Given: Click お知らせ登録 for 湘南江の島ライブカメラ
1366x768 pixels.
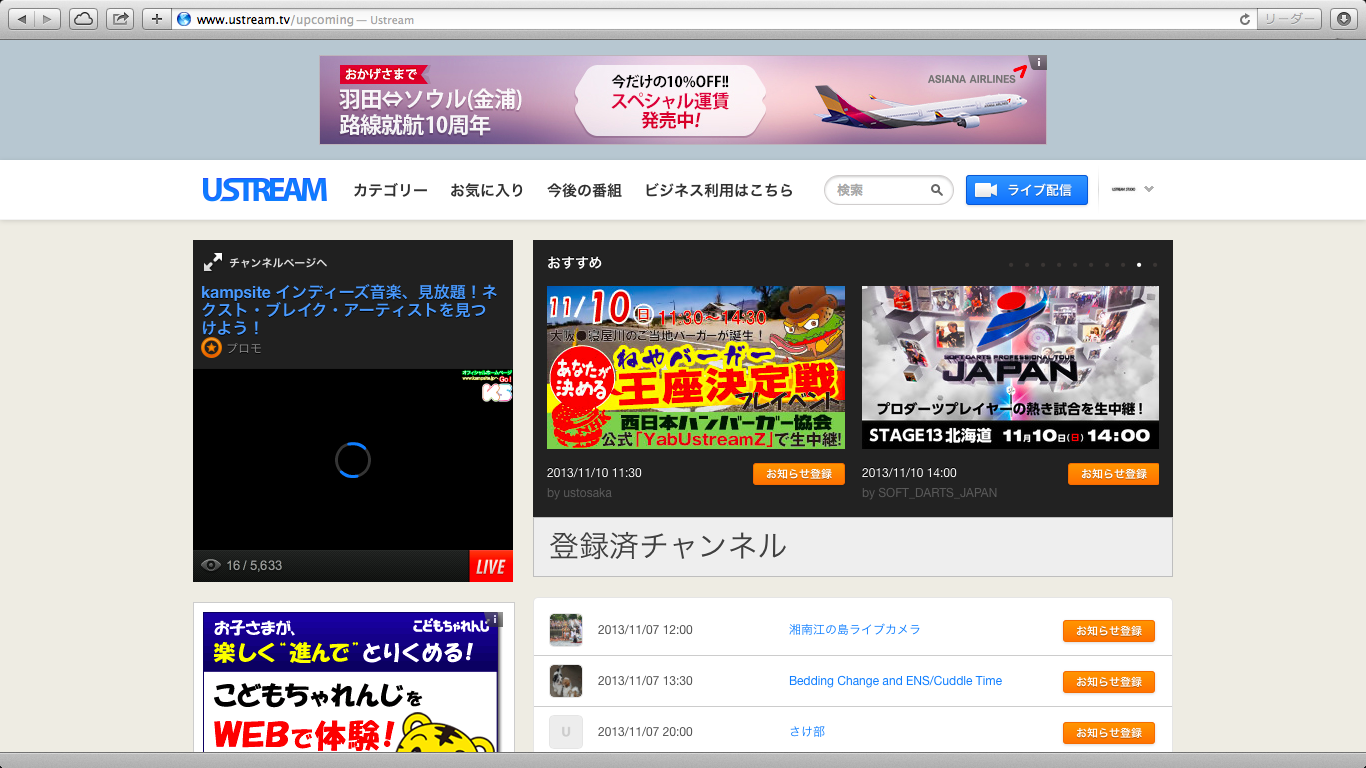Looking at the screenshot, I should (1109, 631).
